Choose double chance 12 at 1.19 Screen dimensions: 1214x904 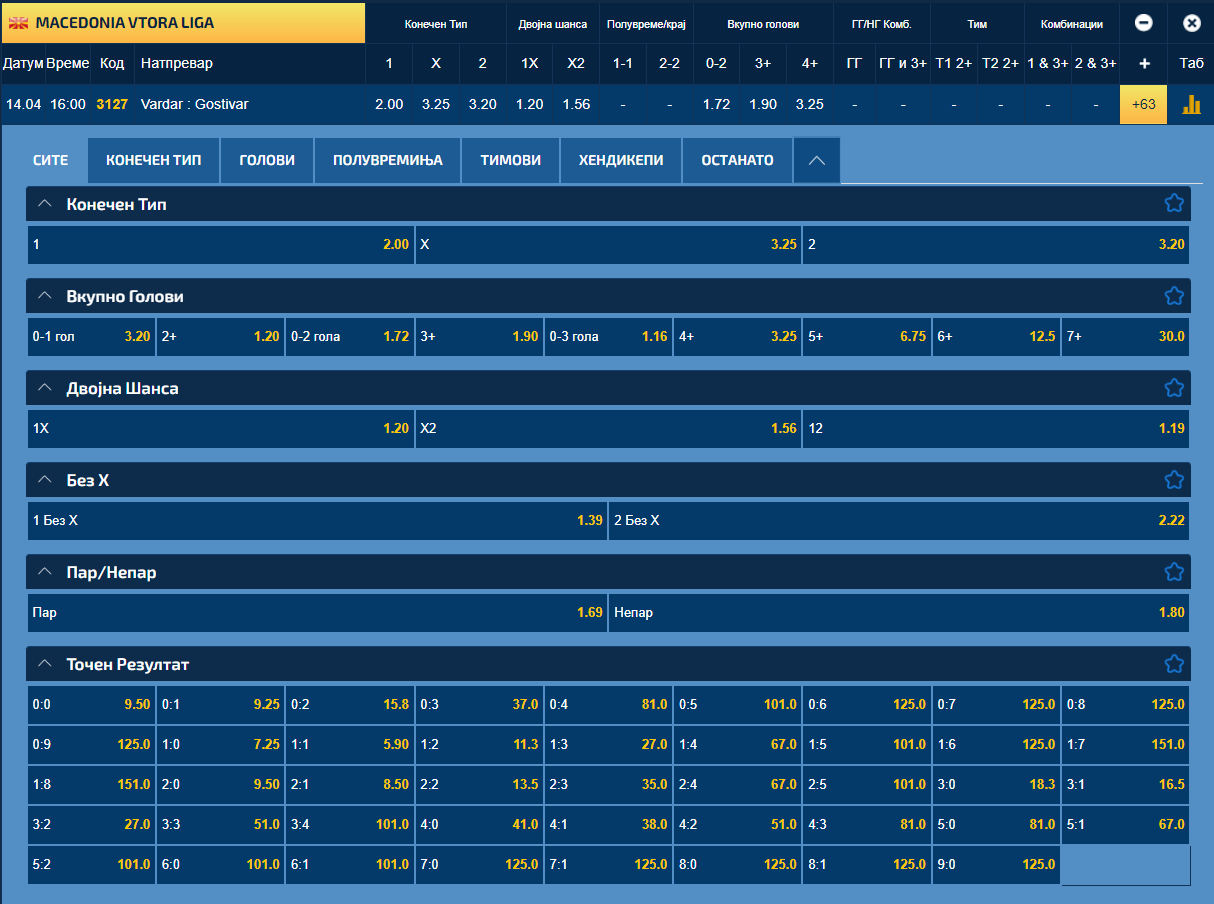(x=996, y=428)
